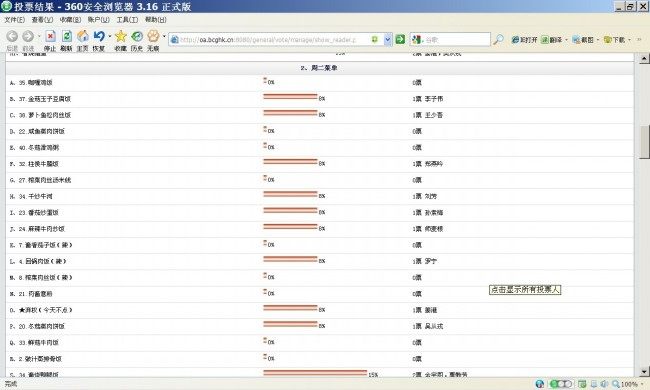650x390 pixels.
Task: Click the Back (后退) navigation icon
Action: [x=12, y=36]
